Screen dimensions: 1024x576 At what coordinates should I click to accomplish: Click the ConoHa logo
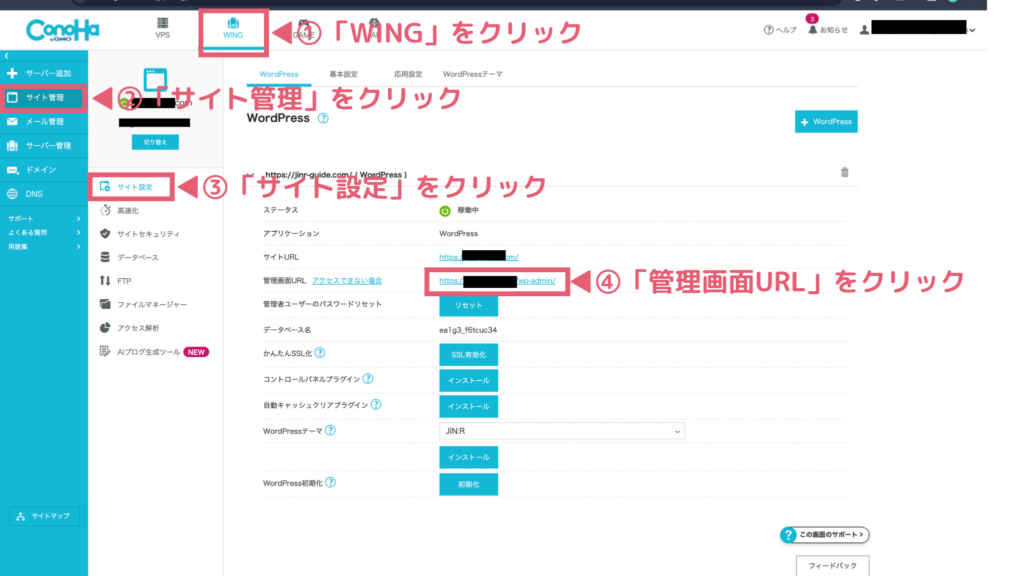63,30
